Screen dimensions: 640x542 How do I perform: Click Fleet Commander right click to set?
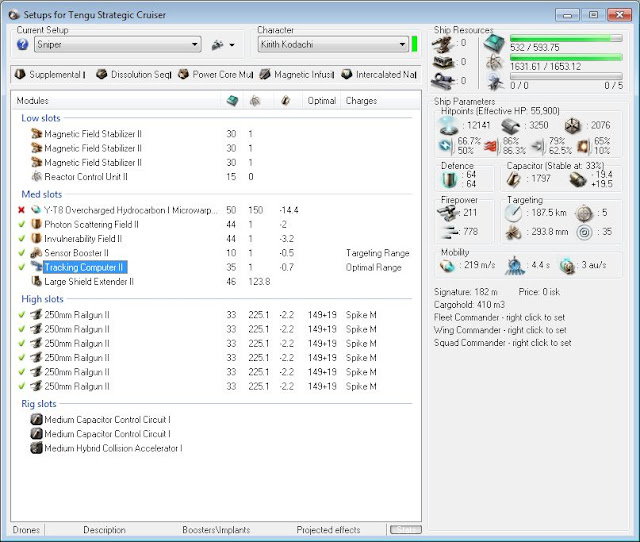coord(500,317)
